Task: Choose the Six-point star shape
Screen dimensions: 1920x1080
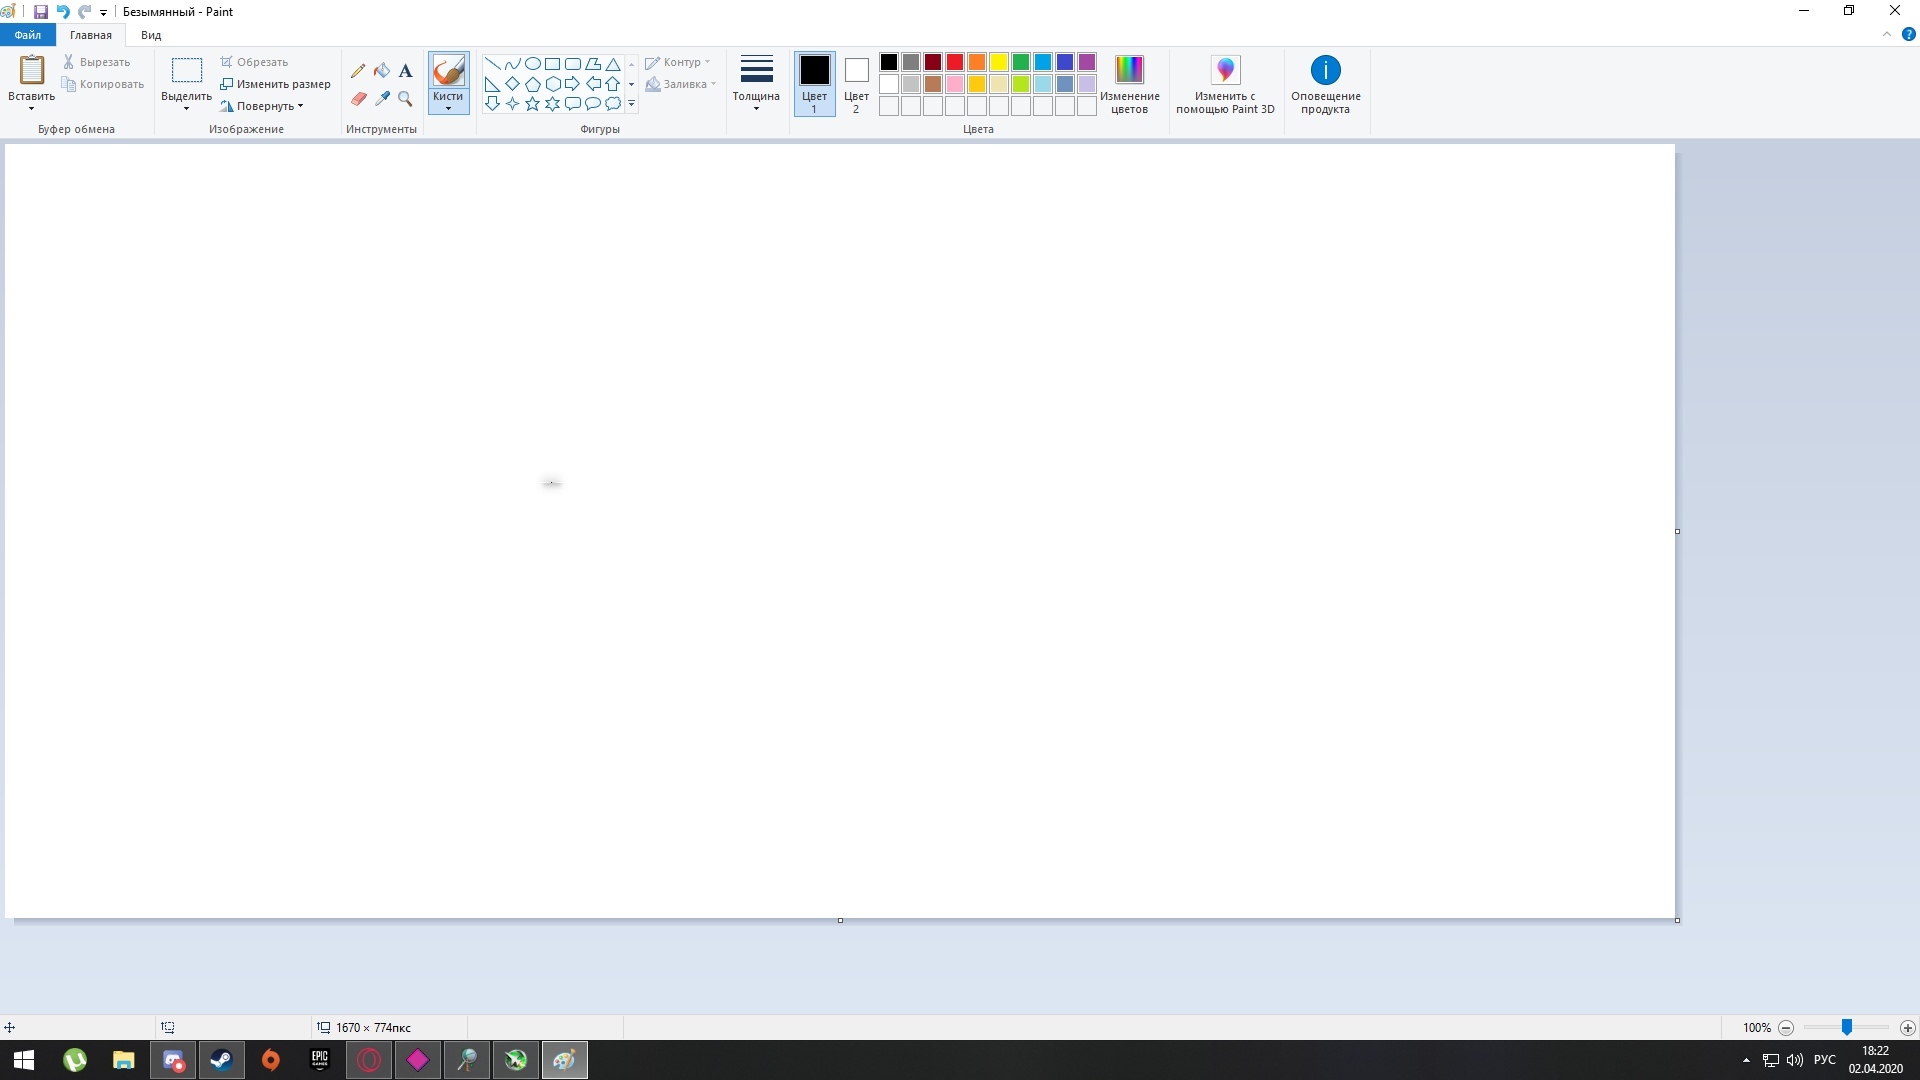Action: 552,103
